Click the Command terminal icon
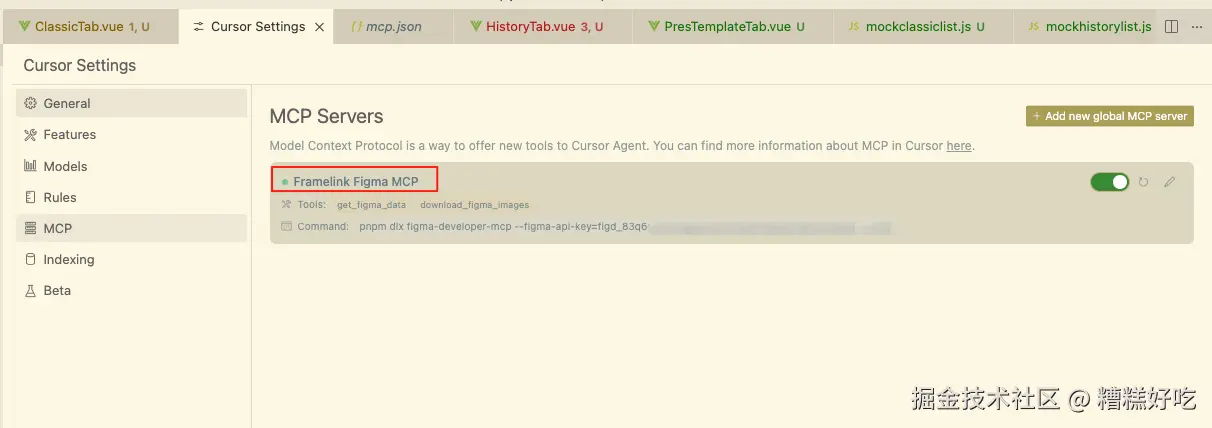 click(x=286, y=227)
